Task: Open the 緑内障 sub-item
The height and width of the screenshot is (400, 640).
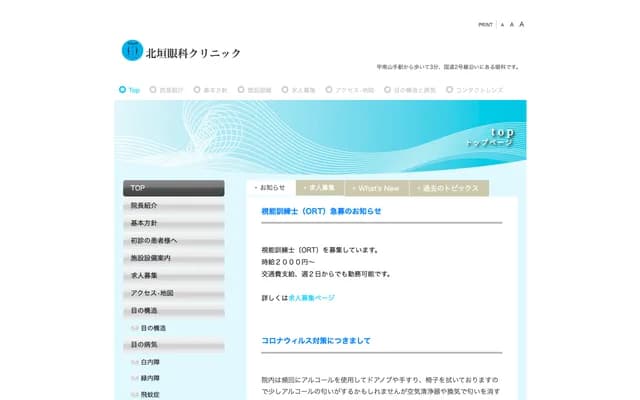Action: (x=150, y=378)
